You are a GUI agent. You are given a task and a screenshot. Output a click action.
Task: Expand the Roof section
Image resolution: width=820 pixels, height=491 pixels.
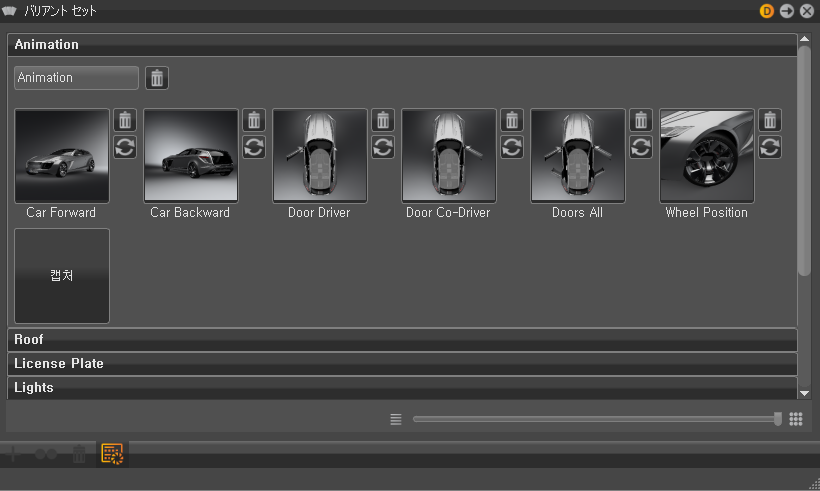[x=402, y=340]
